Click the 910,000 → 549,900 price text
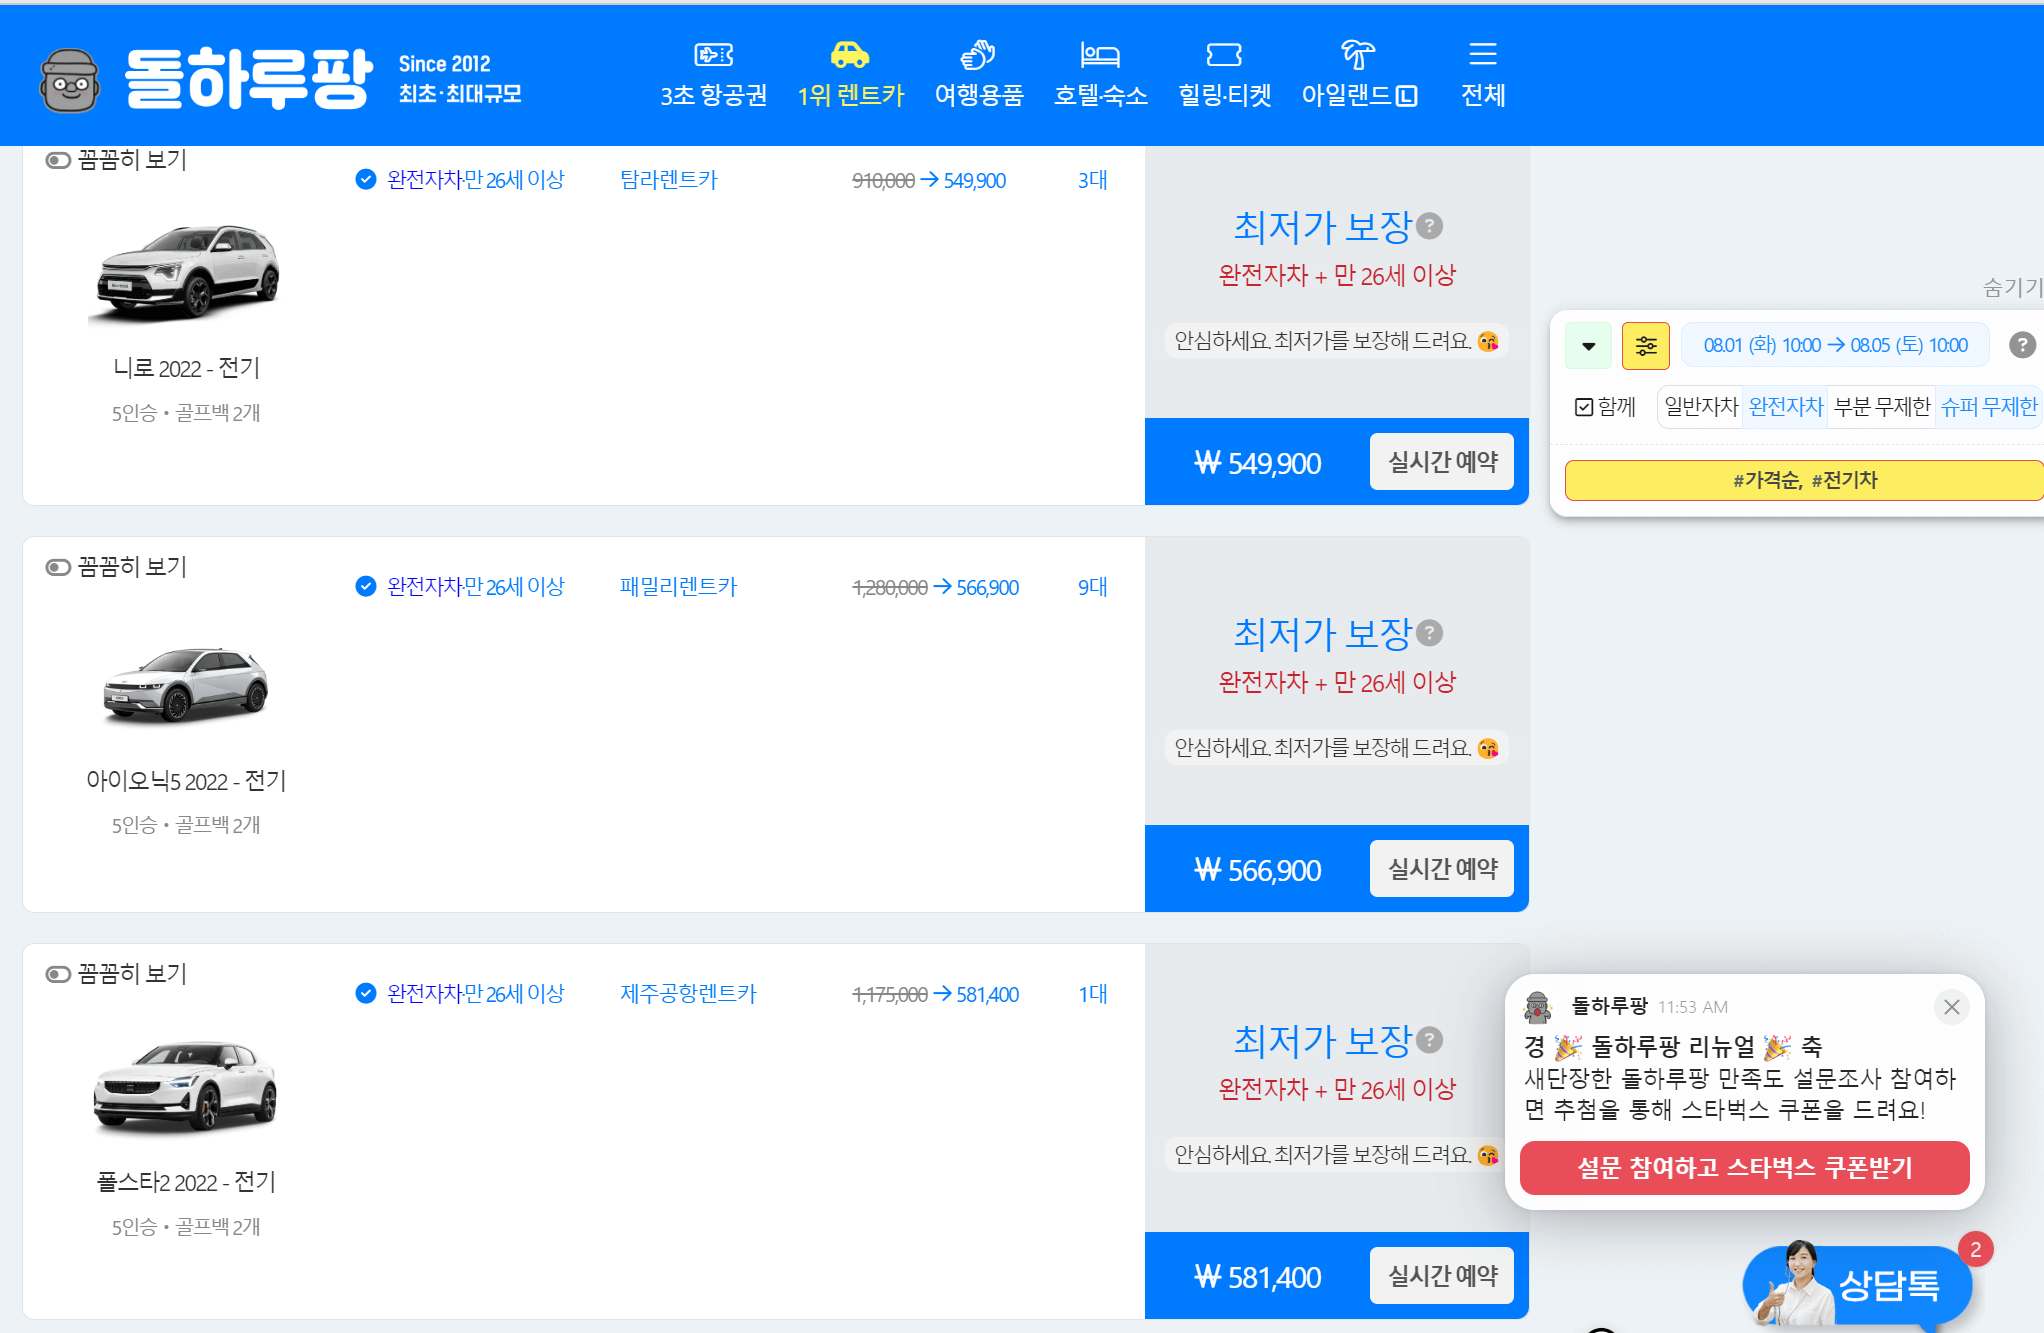 [x=929, y=180]
